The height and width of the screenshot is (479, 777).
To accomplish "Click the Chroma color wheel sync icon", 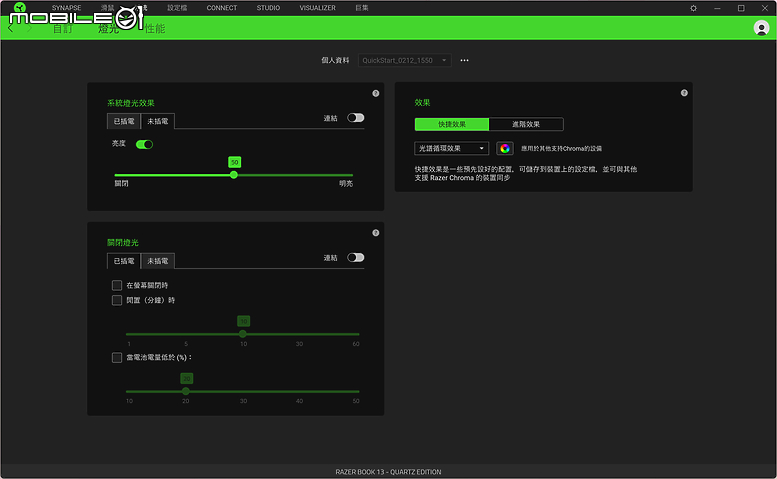I will (504, 148).
